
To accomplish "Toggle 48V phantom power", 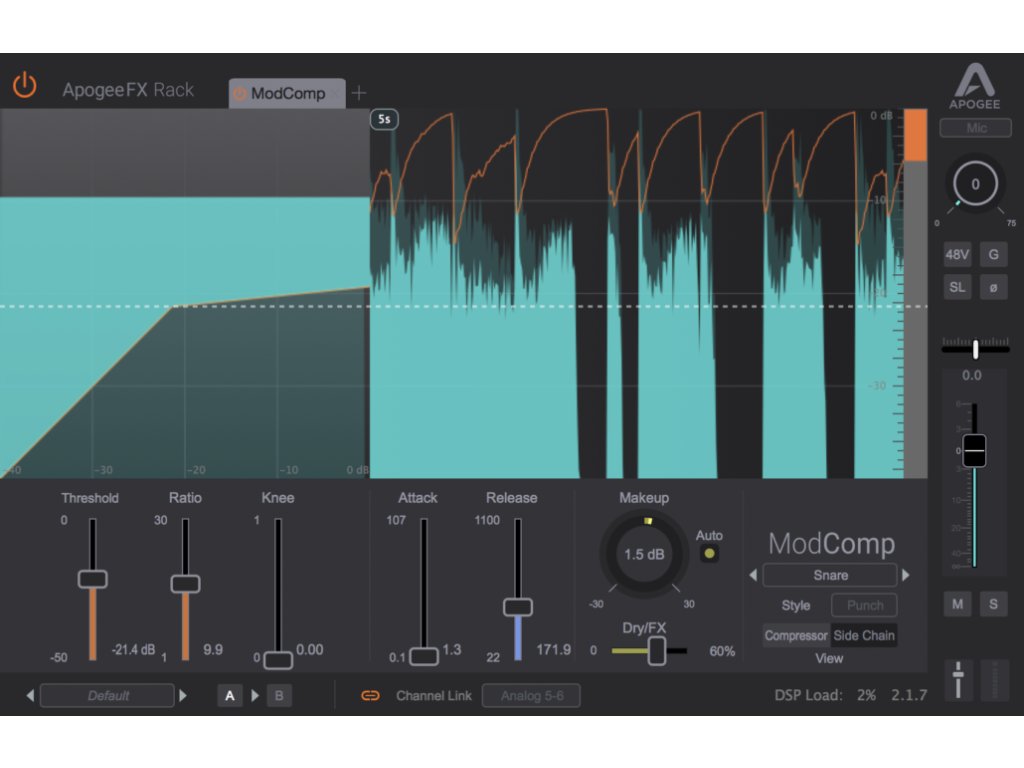I will pyautogui.click(x=957, y=255).
